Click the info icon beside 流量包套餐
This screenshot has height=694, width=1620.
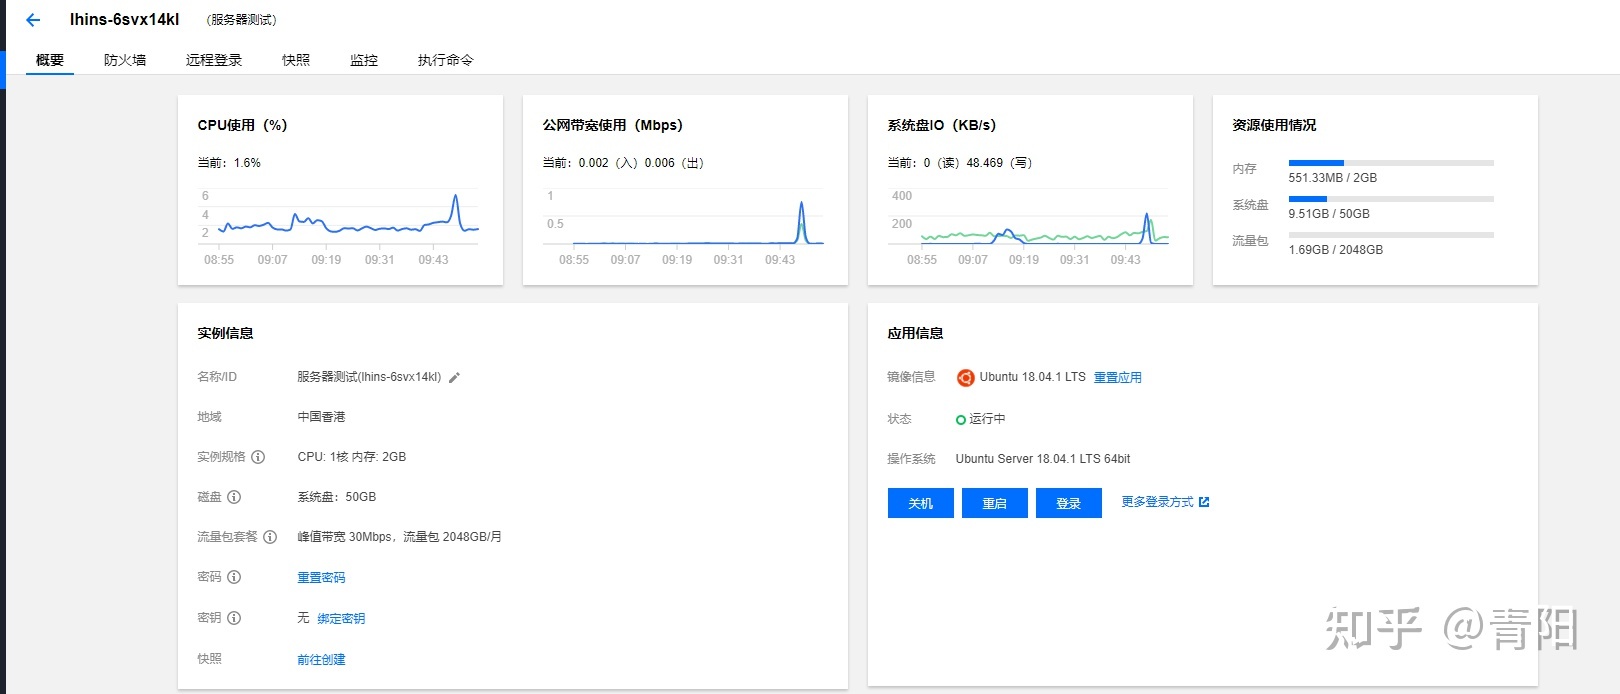270,537
